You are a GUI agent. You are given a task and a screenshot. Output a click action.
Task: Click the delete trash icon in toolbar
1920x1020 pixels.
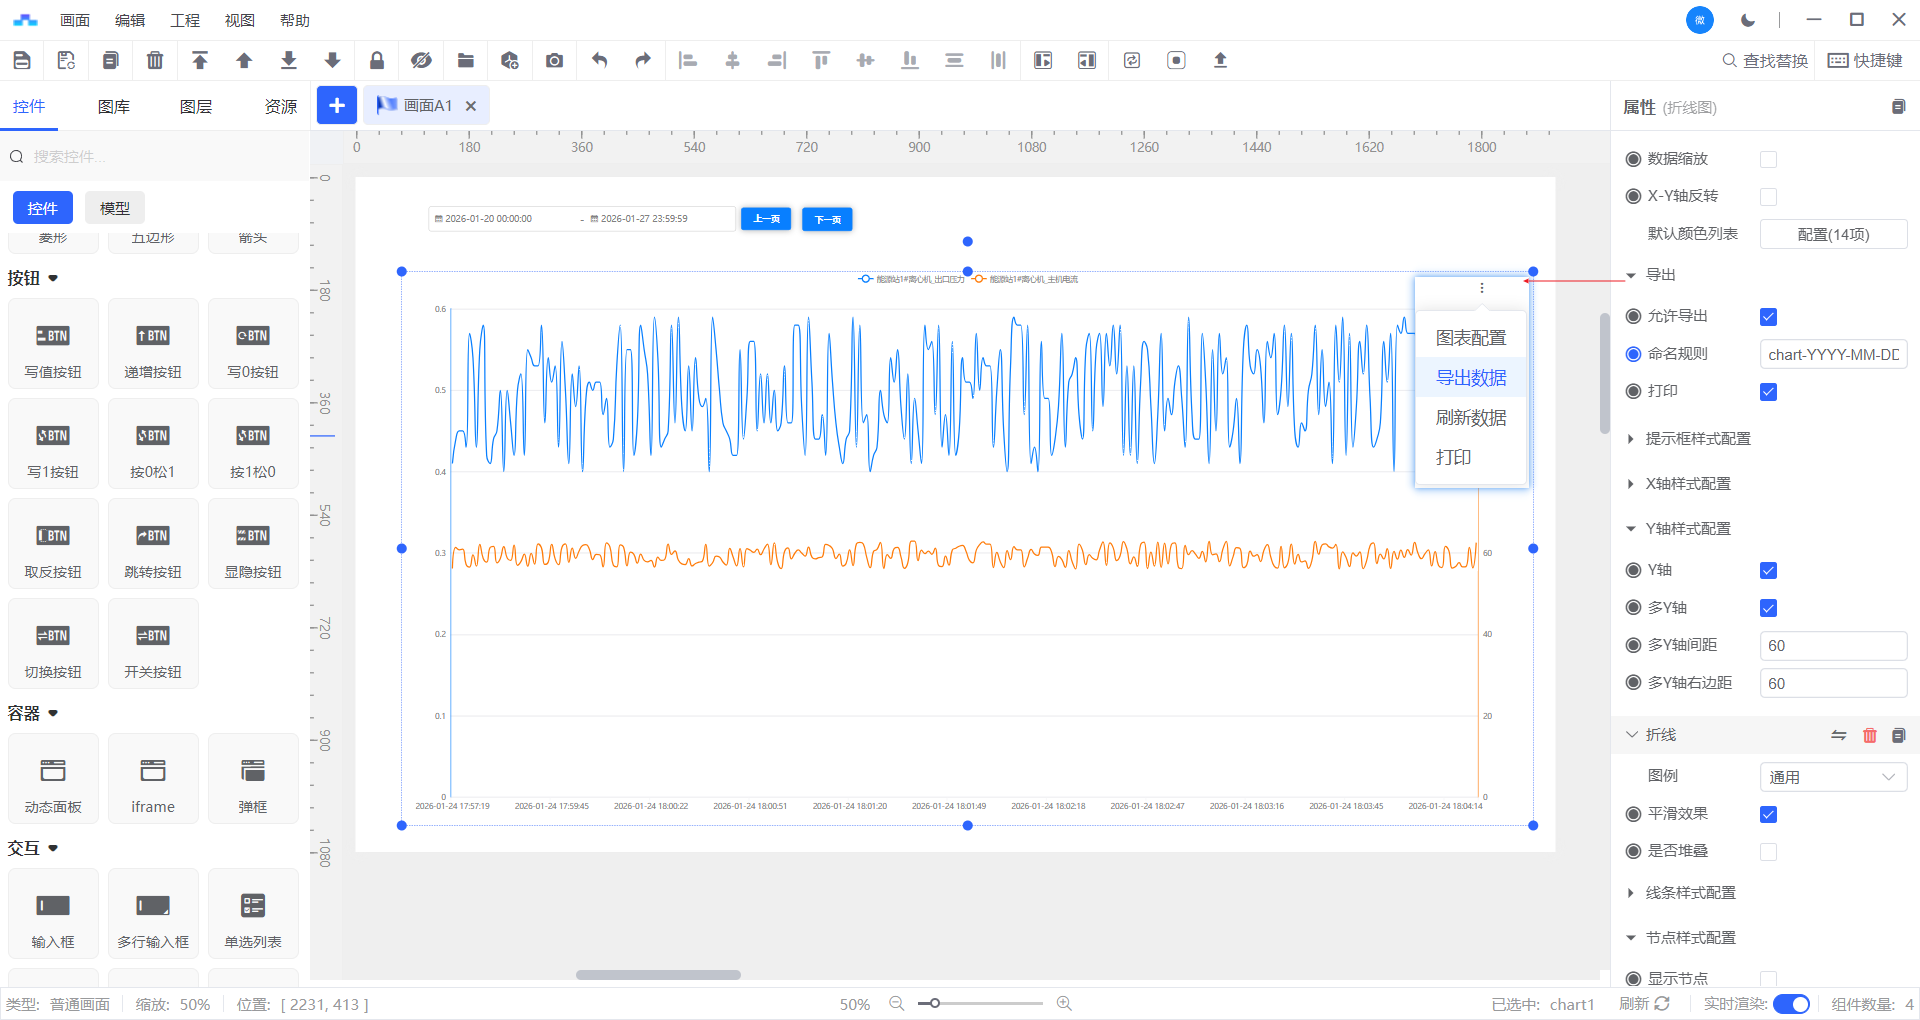(155, 61)
